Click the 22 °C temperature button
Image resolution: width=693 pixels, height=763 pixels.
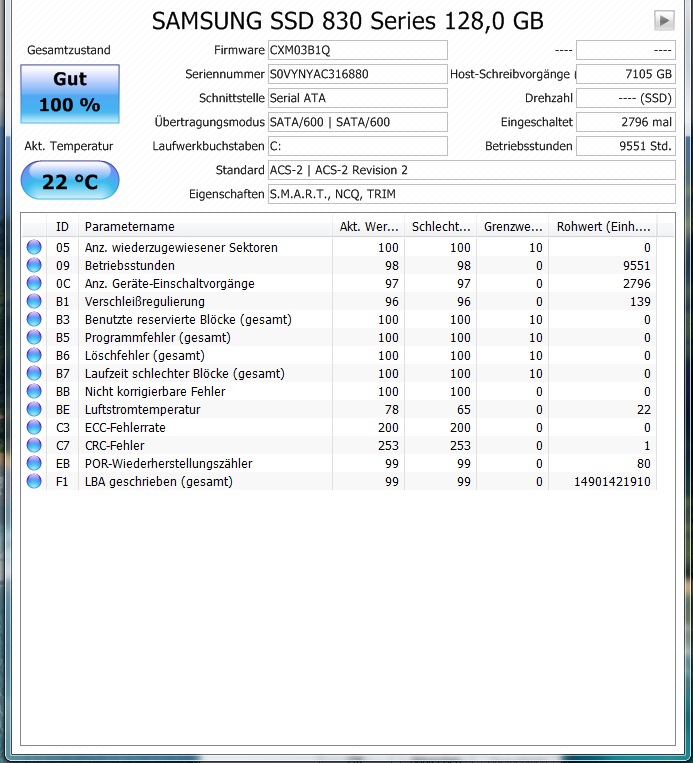pos(70,181)
